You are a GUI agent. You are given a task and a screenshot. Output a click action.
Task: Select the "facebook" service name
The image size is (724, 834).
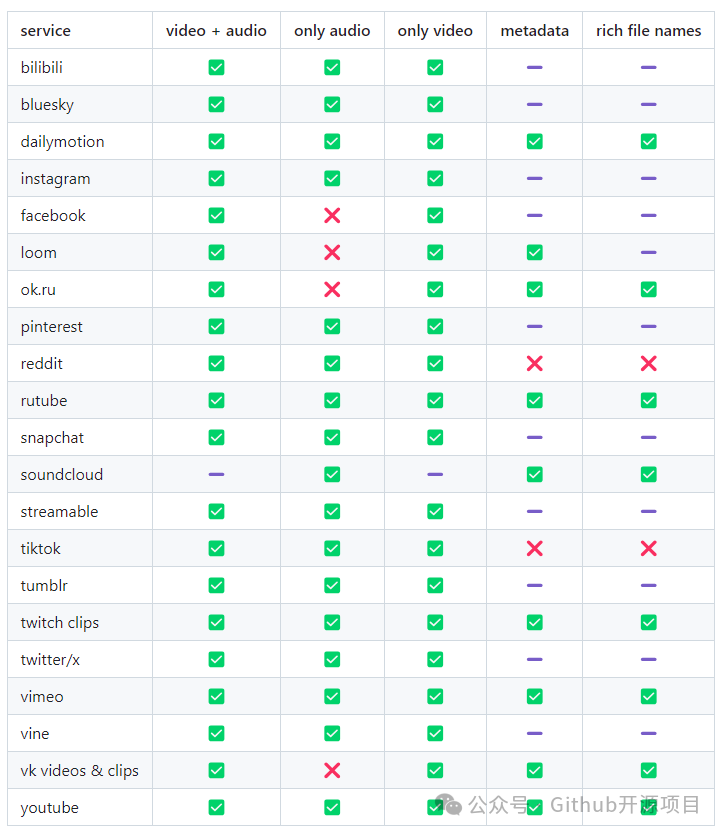click(53, 215)
